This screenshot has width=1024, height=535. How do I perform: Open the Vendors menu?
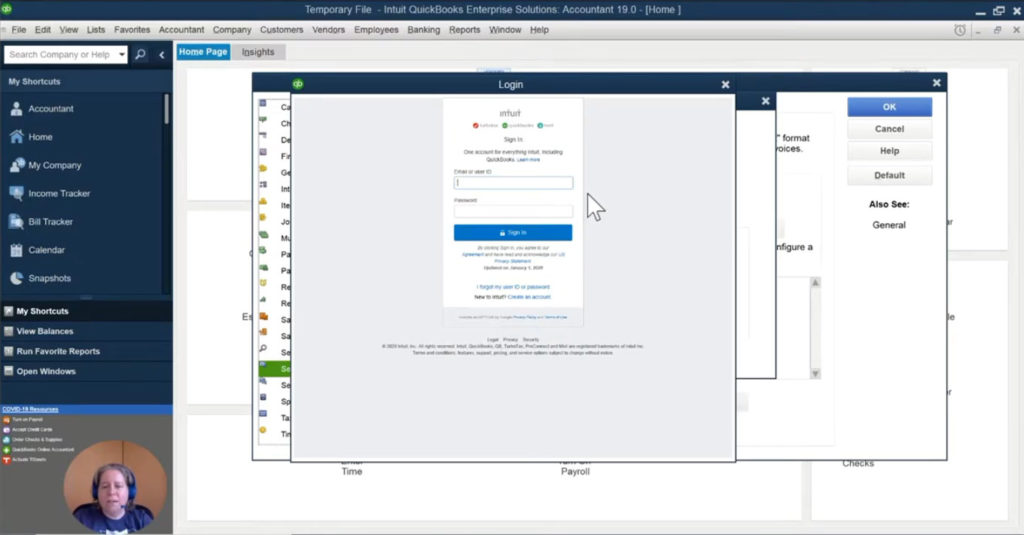(x=327, y=30)
